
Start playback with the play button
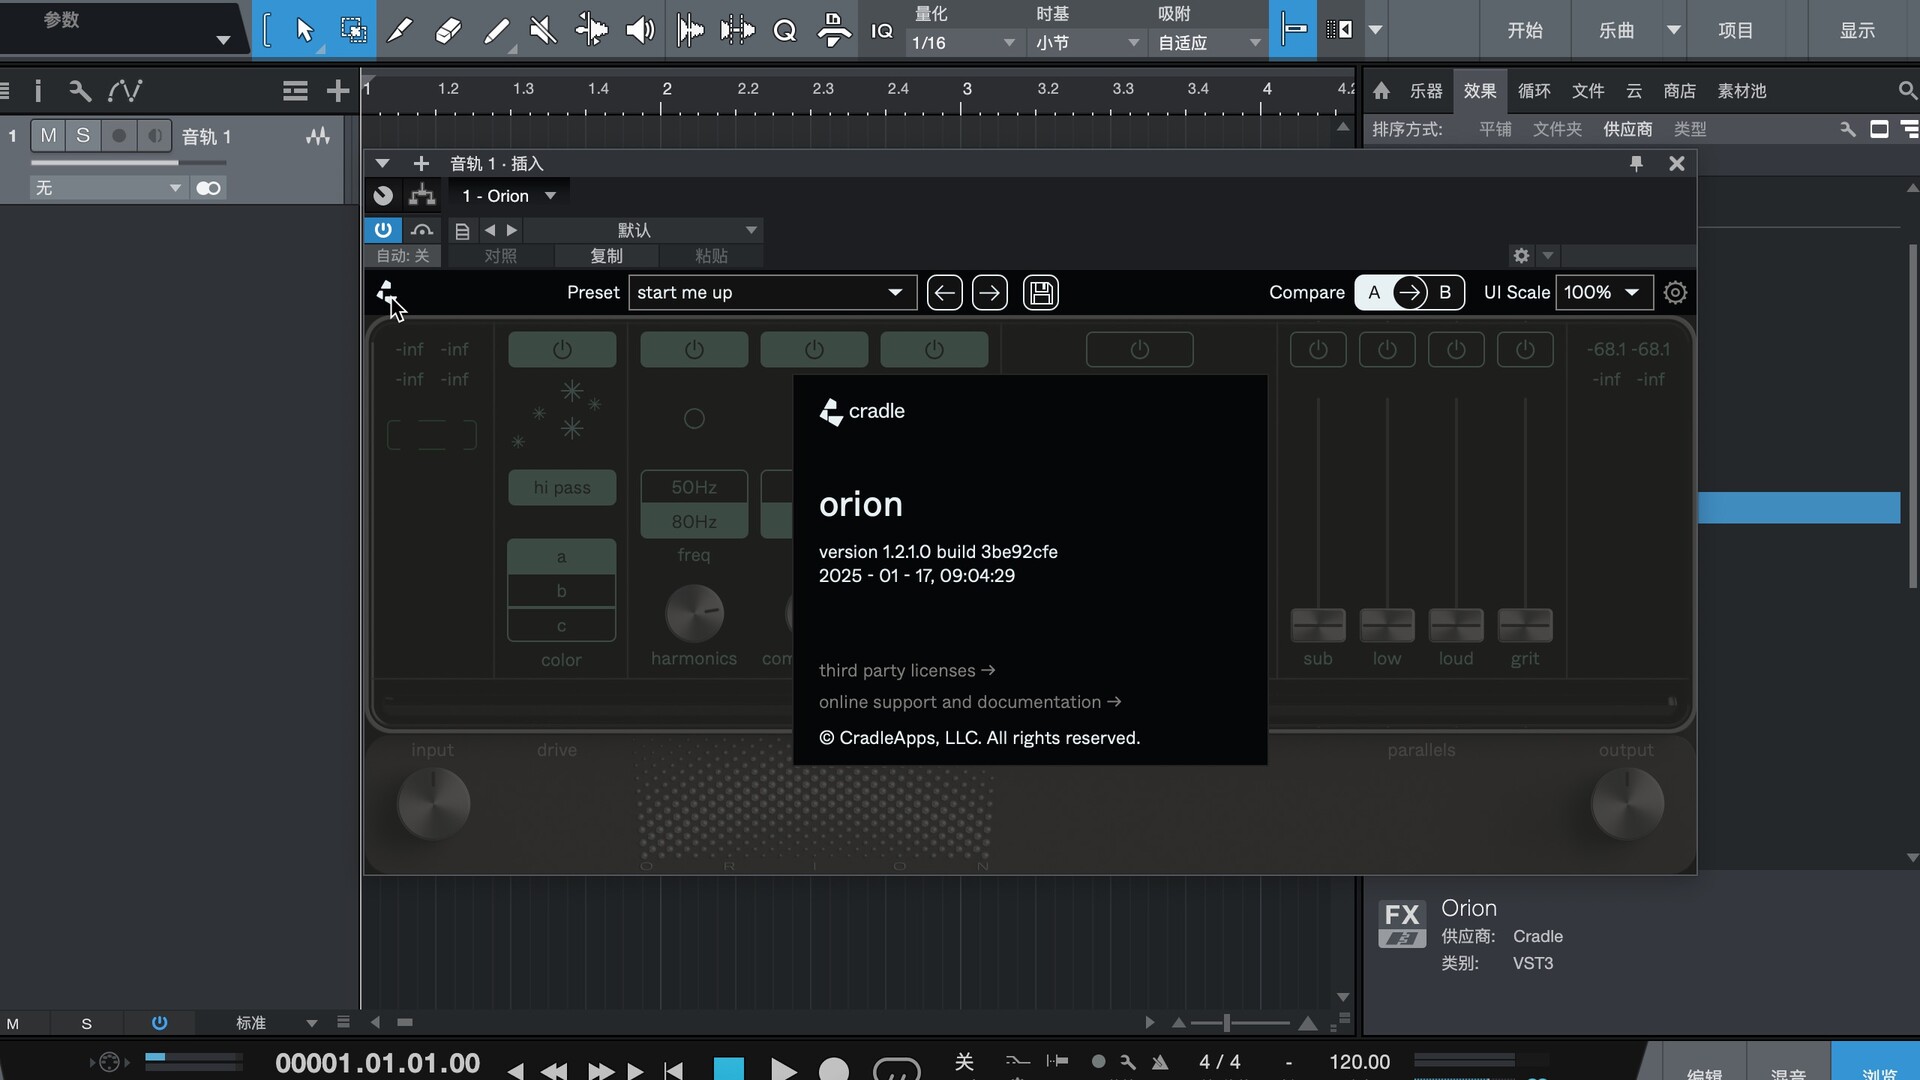coord(784,1070)
